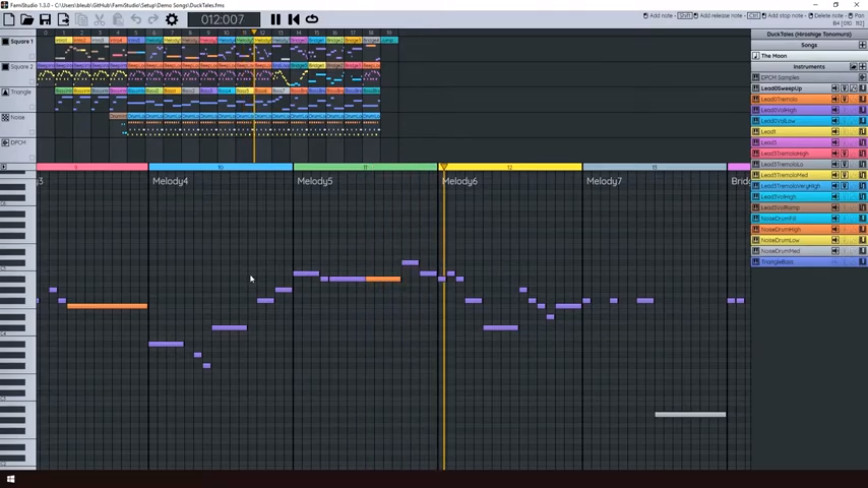Add a new song with the Songs plus icon
This screenshot has width=868, height=488.
(x=862, y=45)
